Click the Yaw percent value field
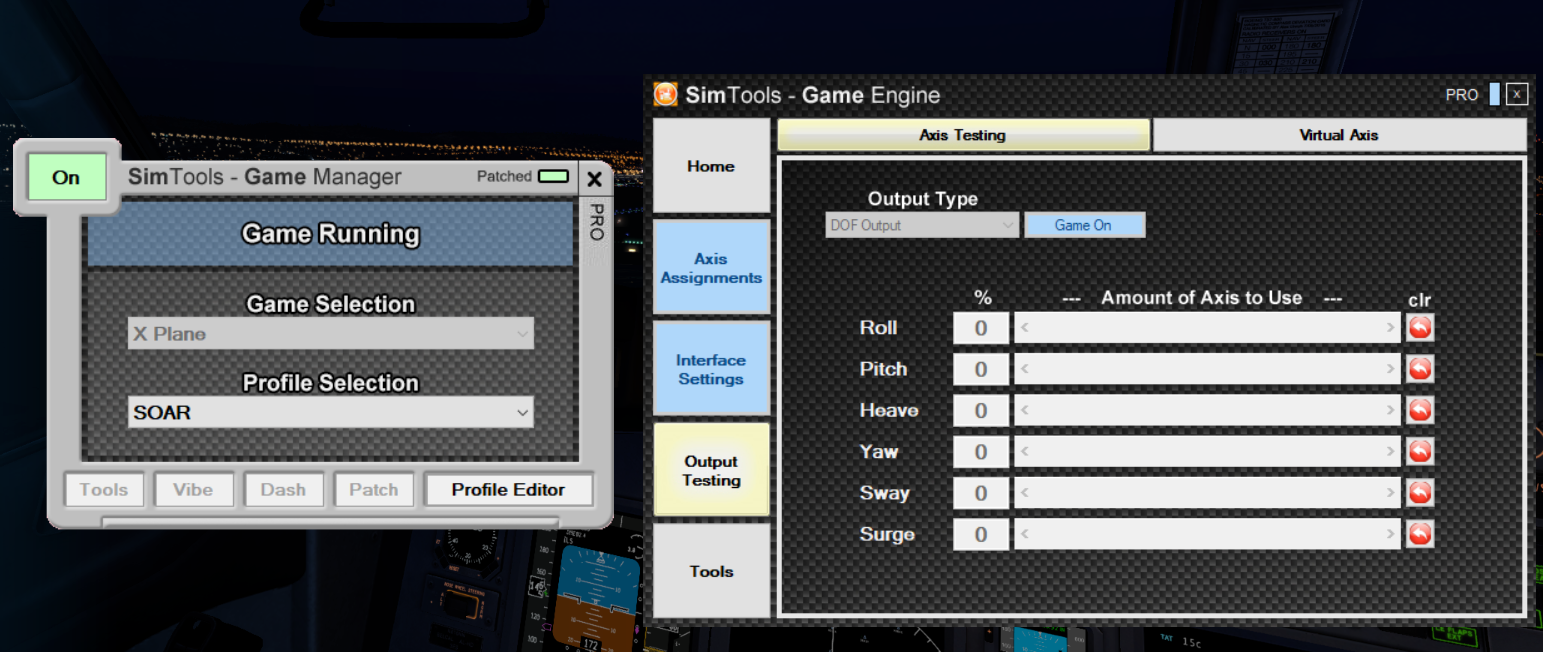Screen dimensions: 1543x652 [981, 452]
